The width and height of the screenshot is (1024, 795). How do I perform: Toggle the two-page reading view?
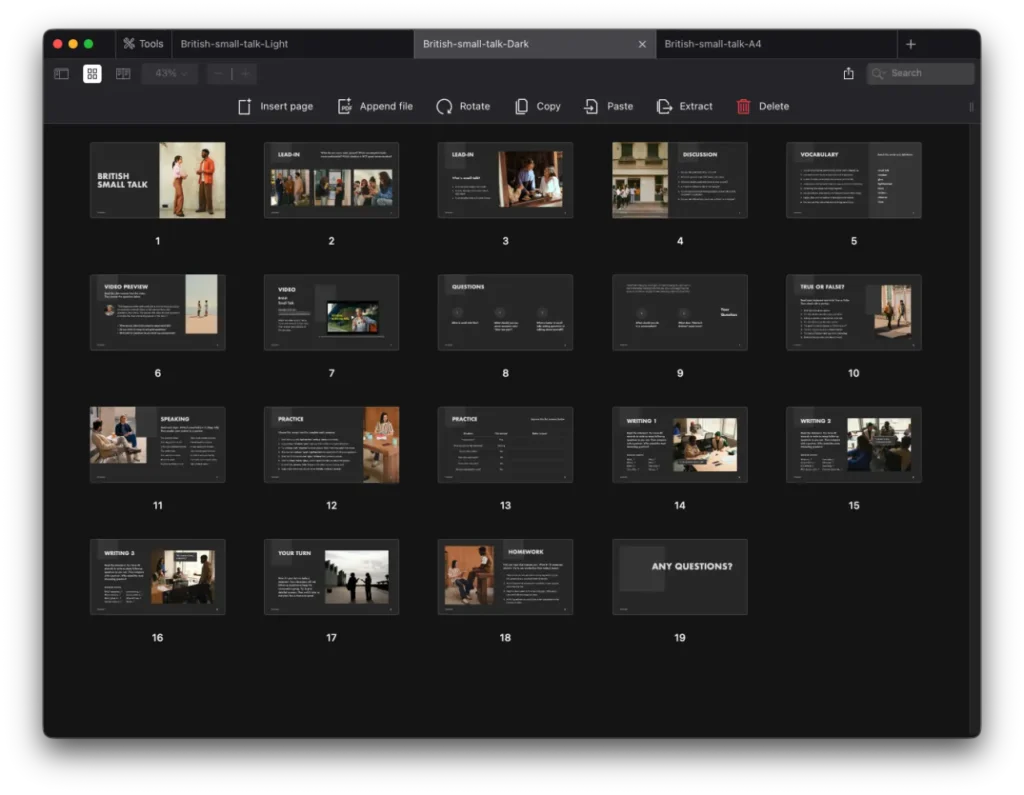pyautogui.click(x=123, y=73)
